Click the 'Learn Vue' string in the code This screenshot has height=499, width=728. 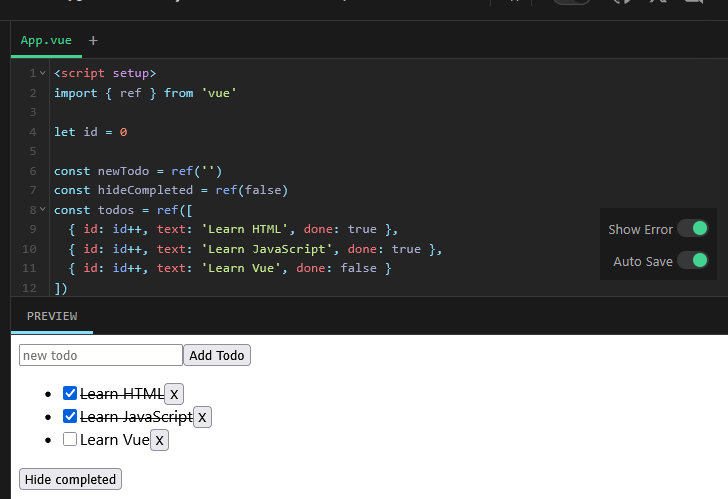tap(241, 268)
